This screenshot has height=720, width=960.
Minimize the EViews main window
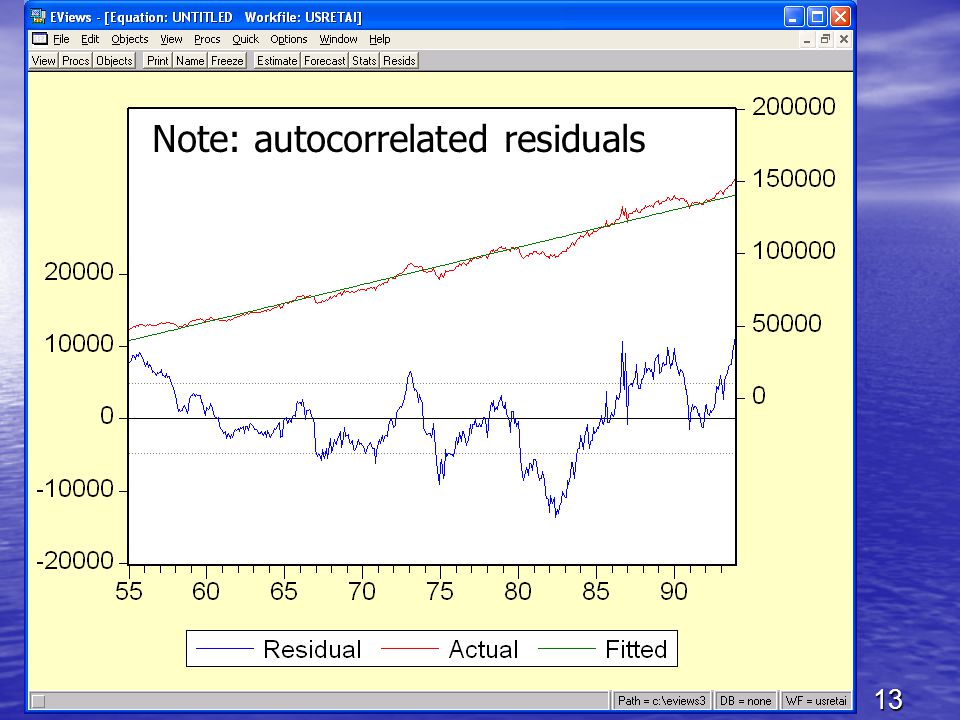coord(793,17)
